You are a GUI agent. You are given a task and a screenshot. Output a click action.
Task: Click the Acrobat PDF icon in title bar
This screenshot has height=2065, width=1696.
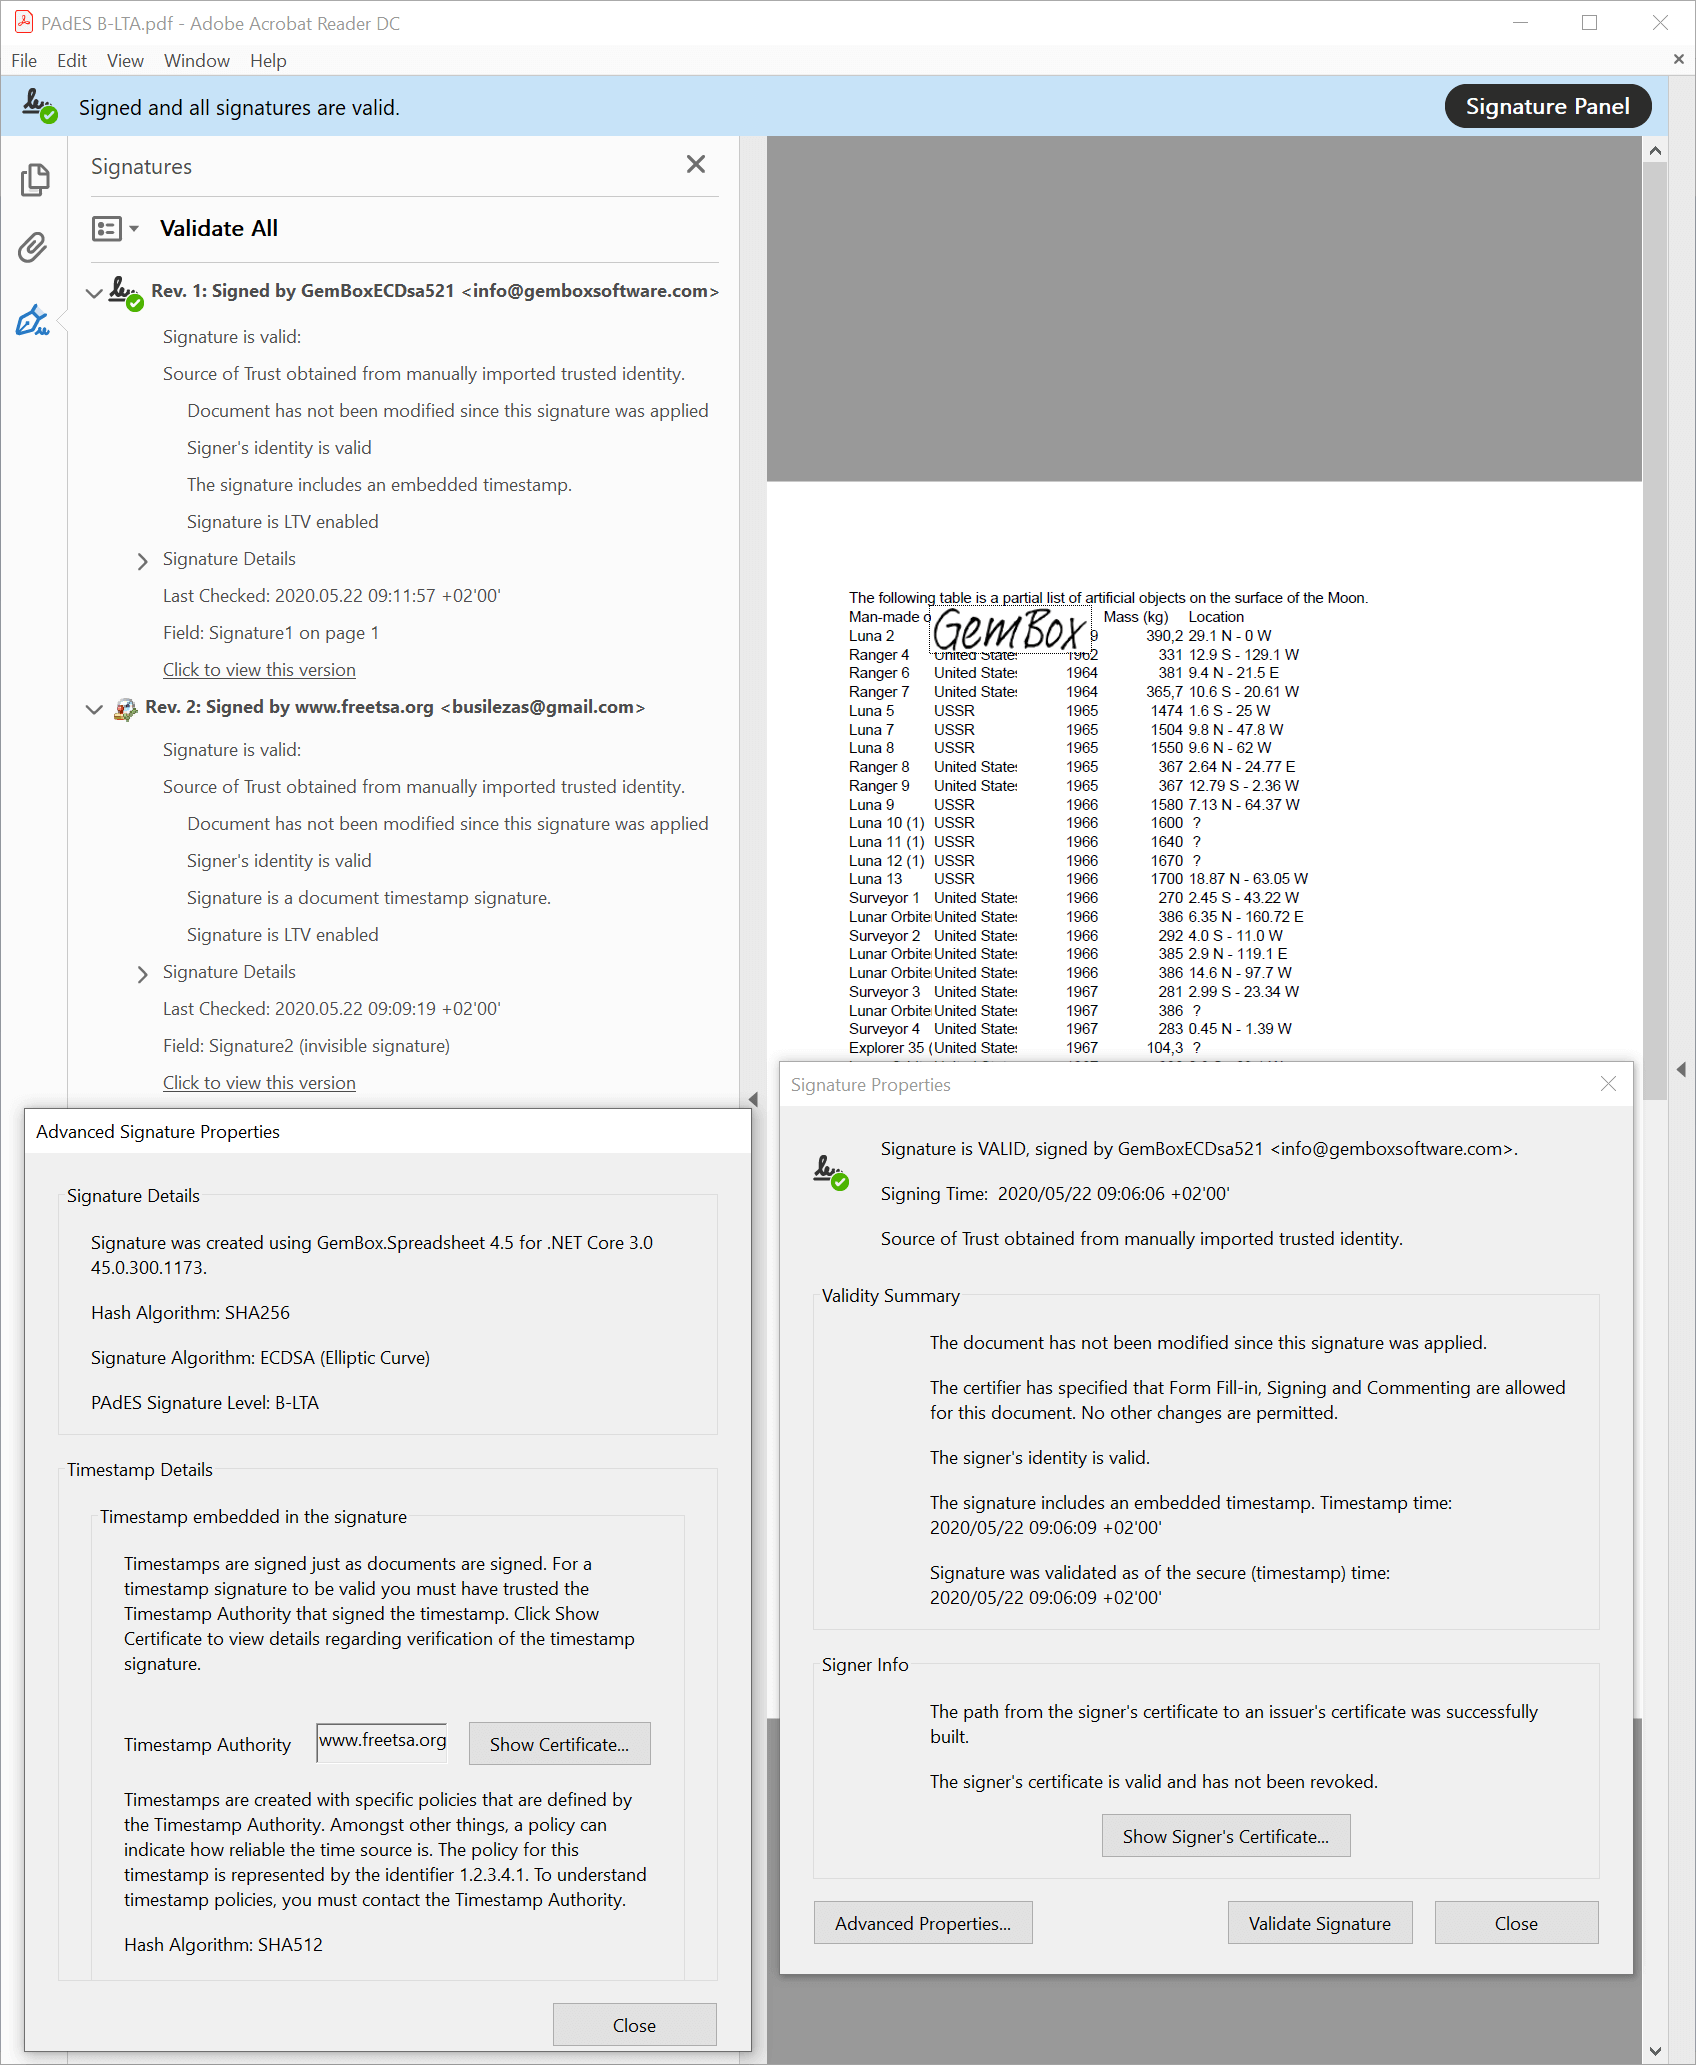pos(23,22)
